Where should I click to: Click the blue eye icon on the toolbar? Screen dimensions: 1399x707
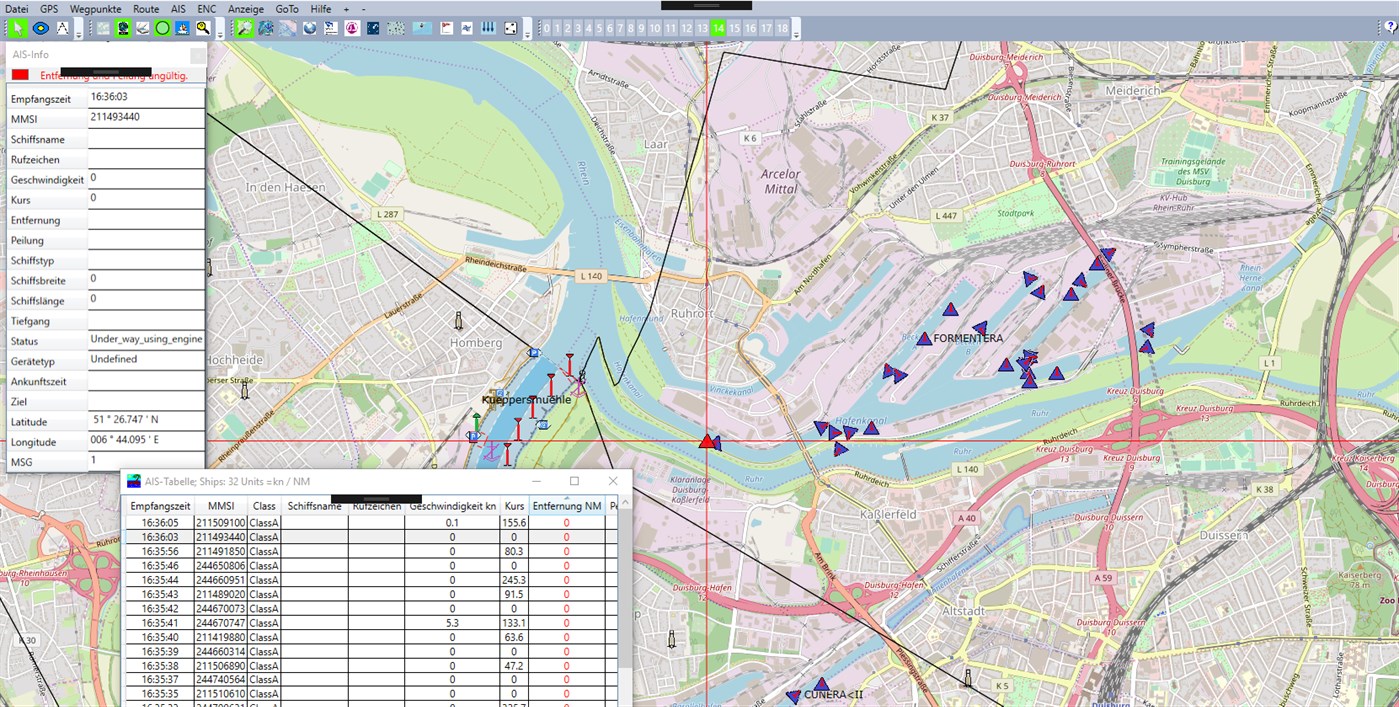point(40,29)
